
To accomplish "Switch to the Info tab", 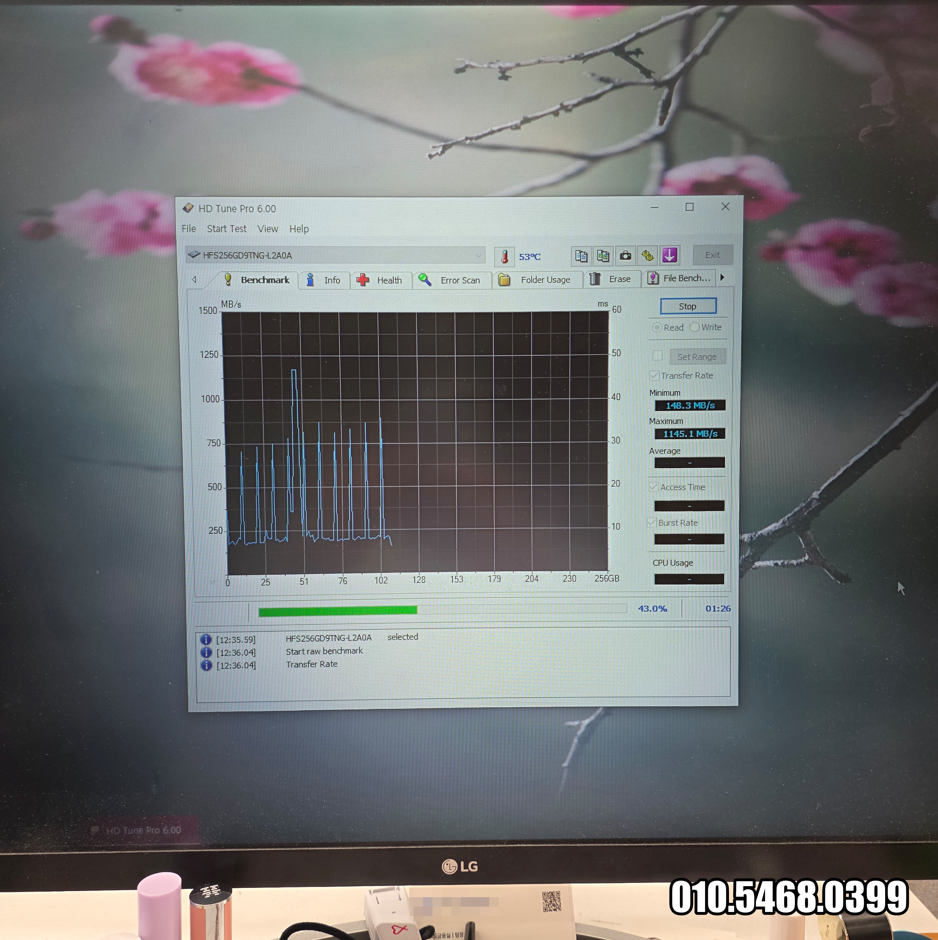I will (x=324, y=280).
